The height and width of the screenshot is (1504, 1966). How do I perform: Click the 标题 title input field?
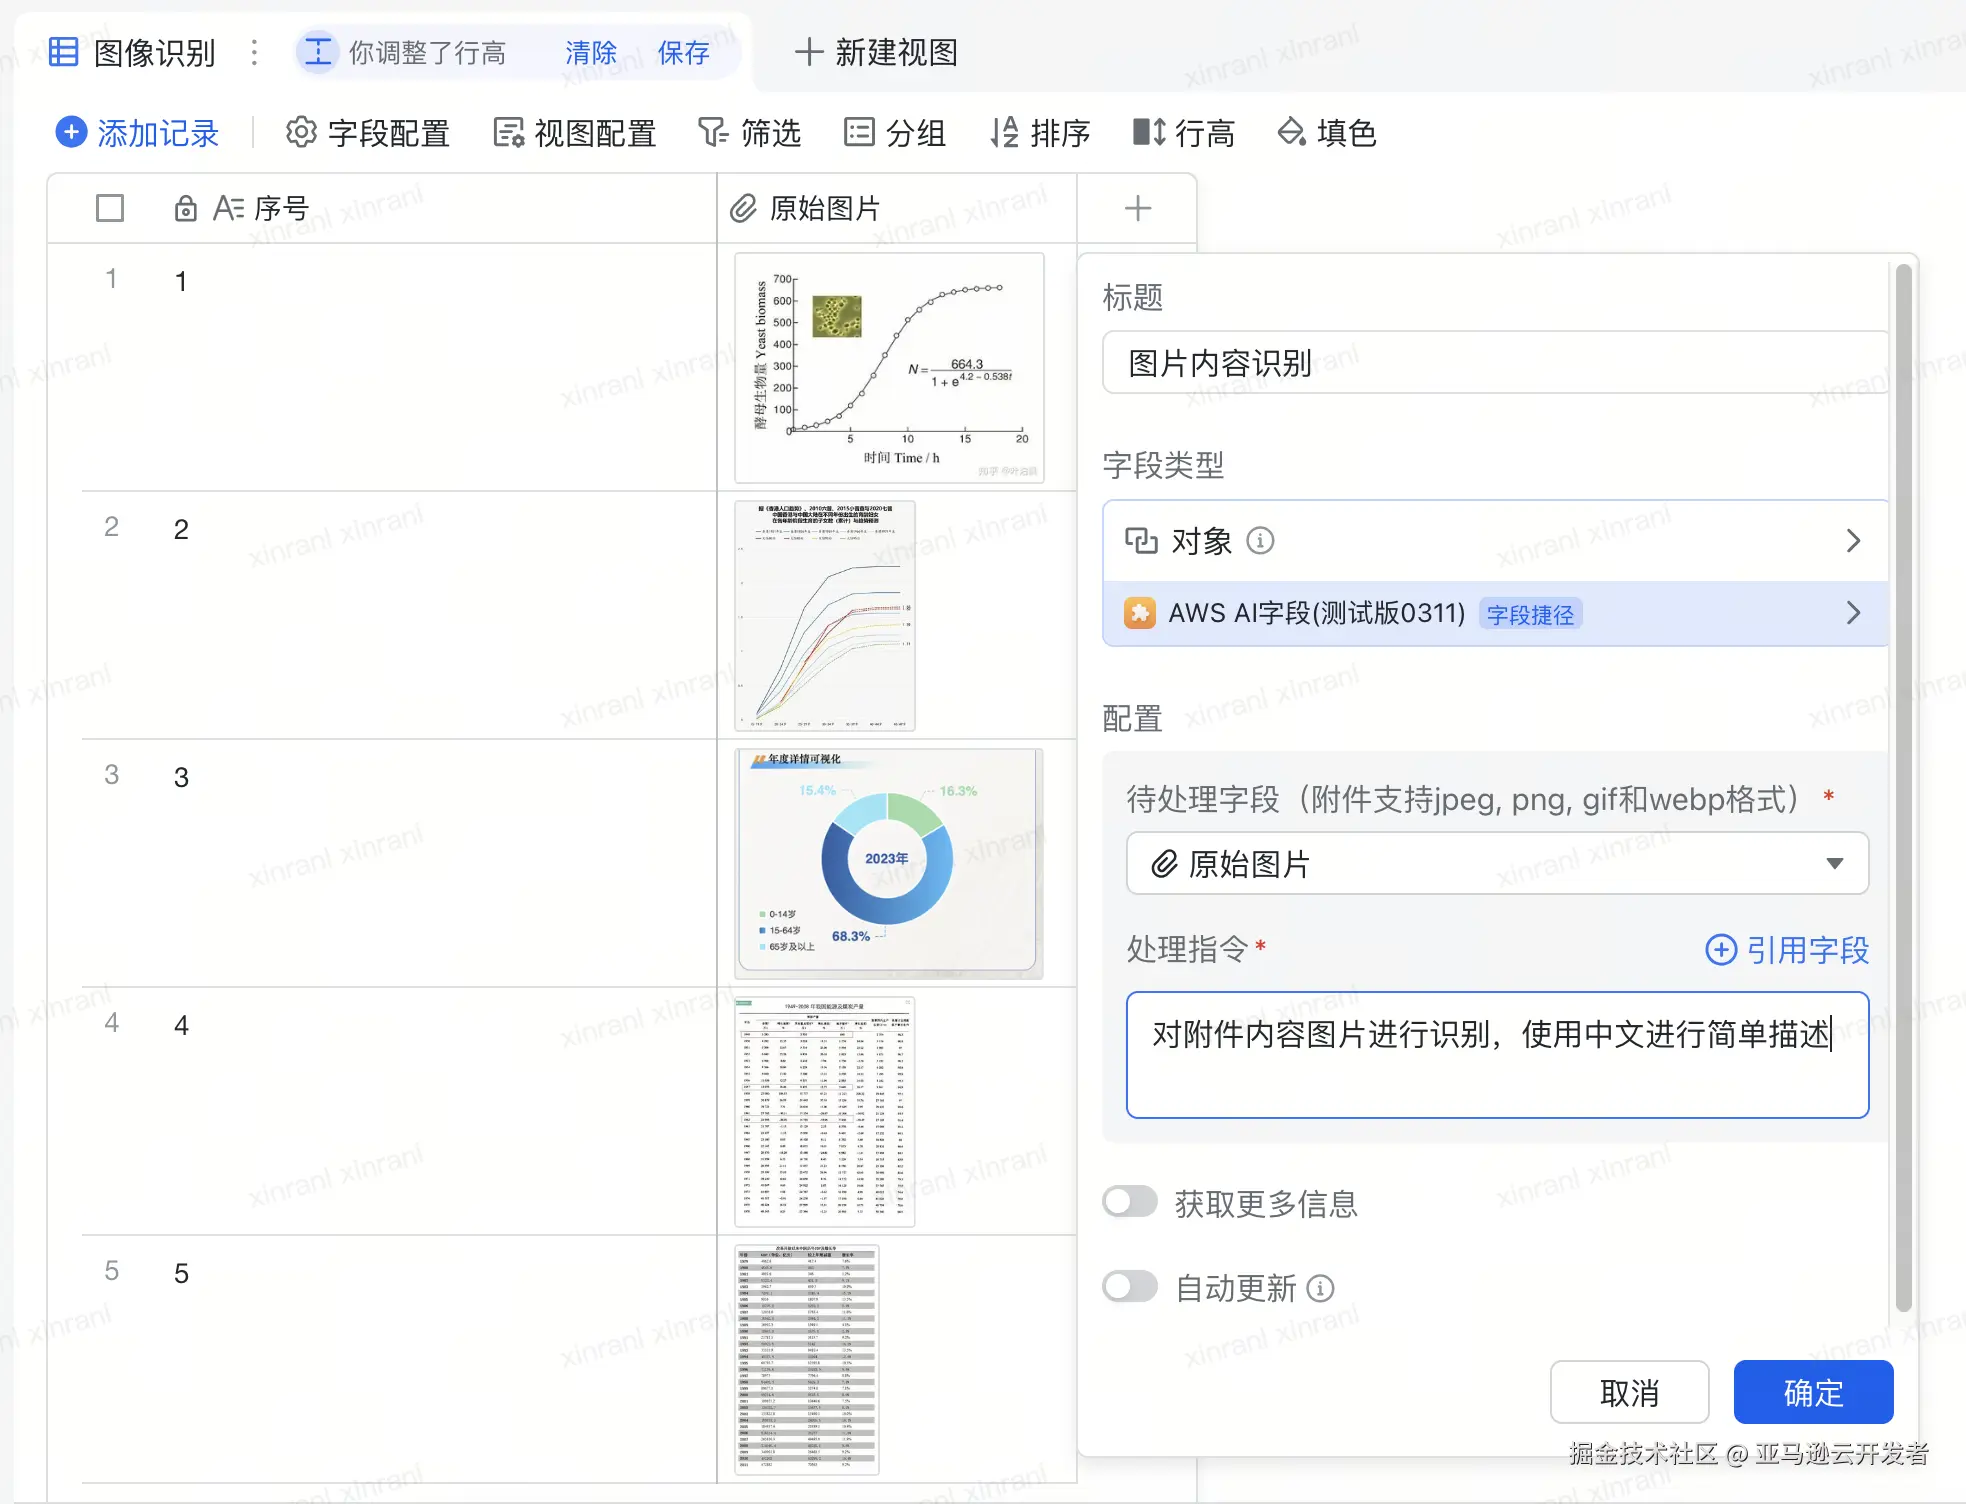(1496, 363)
